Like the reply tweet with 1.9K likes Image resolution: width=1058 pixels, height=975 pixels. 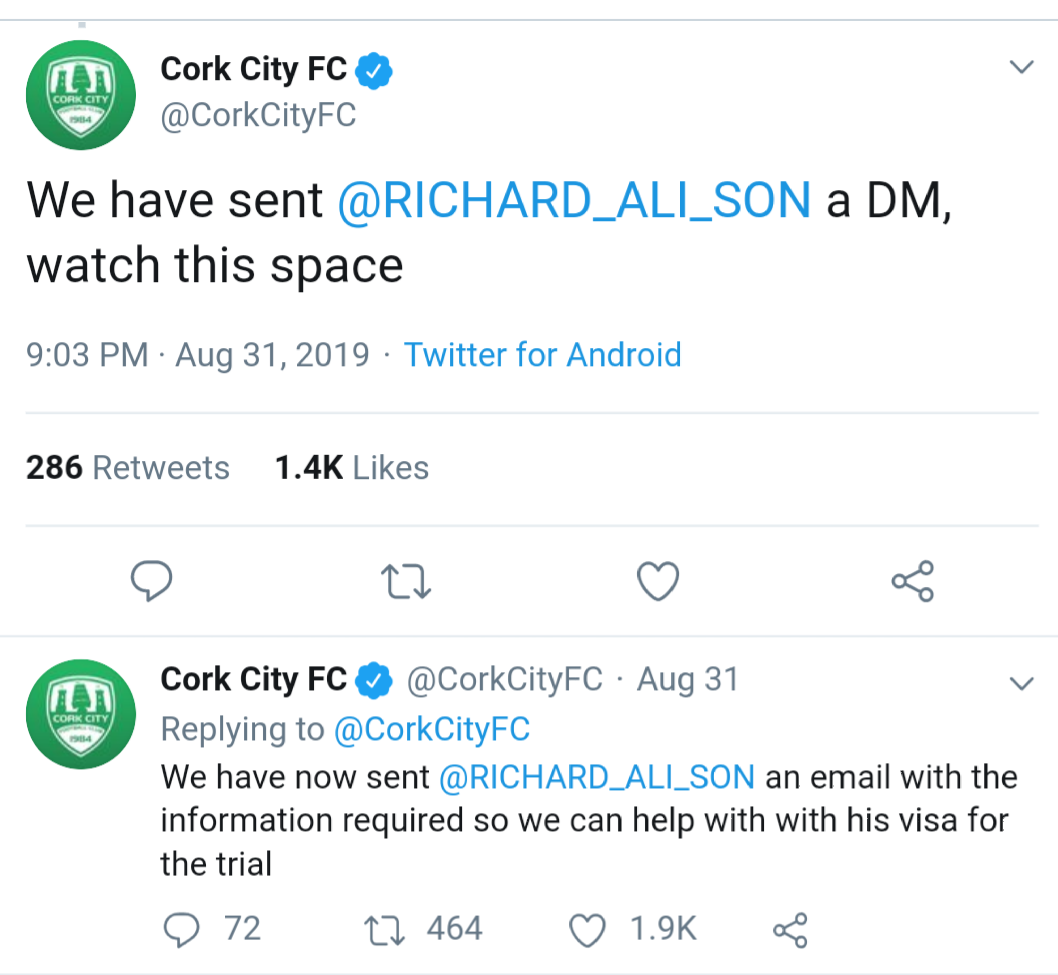(x=587, y=930)
